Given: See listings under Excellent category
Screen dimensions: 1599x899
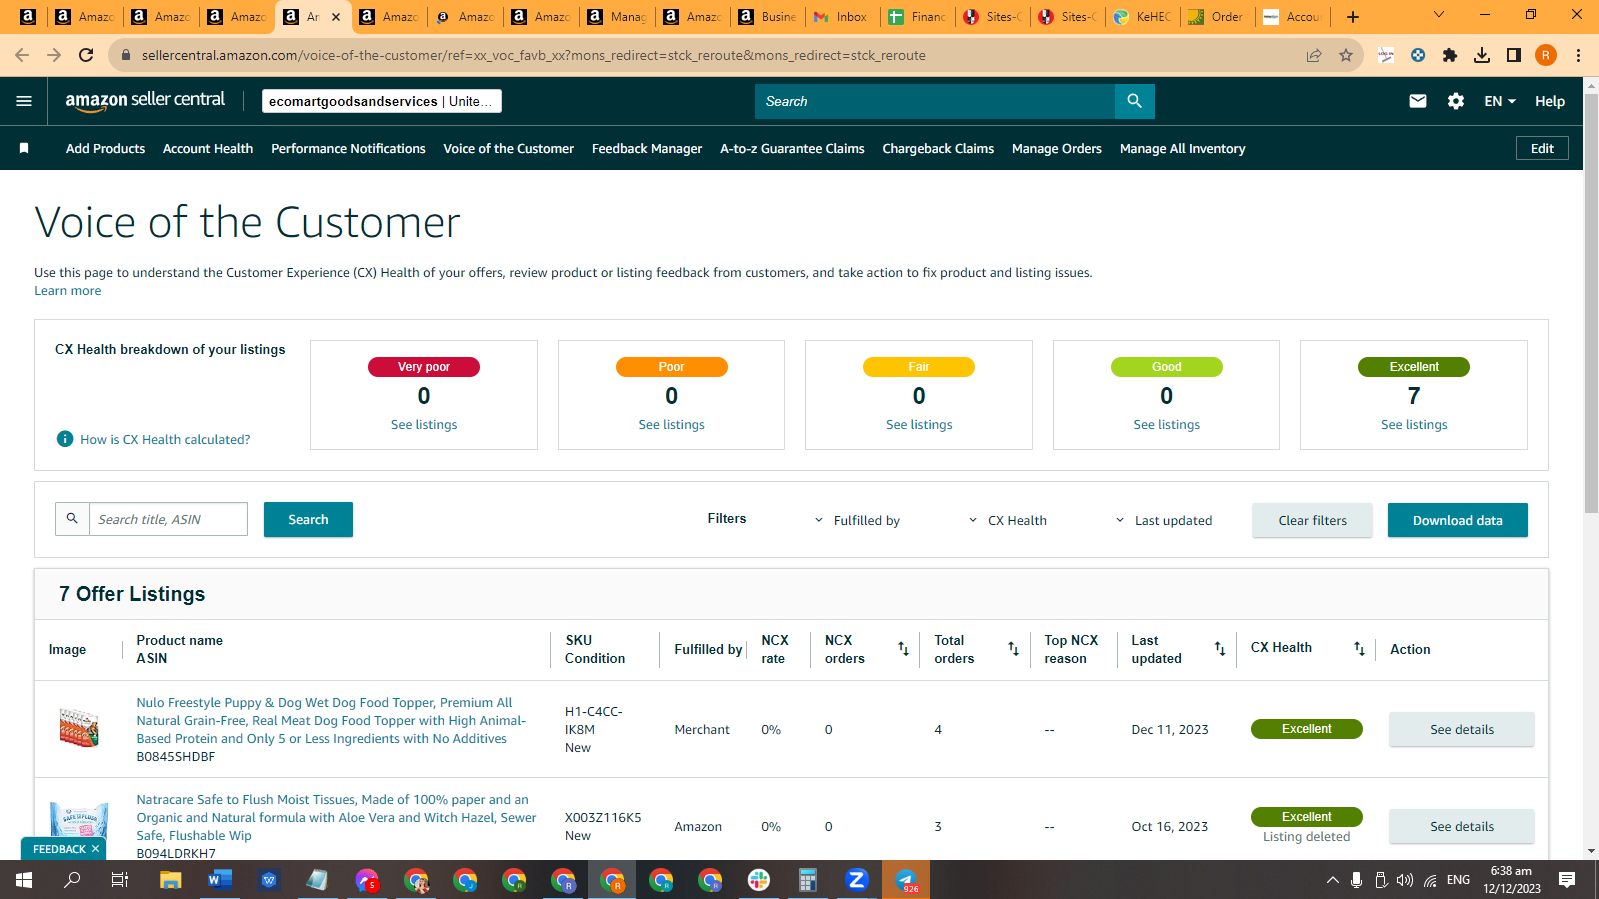Looking at the screenshot, I should tap(1414, 424).
